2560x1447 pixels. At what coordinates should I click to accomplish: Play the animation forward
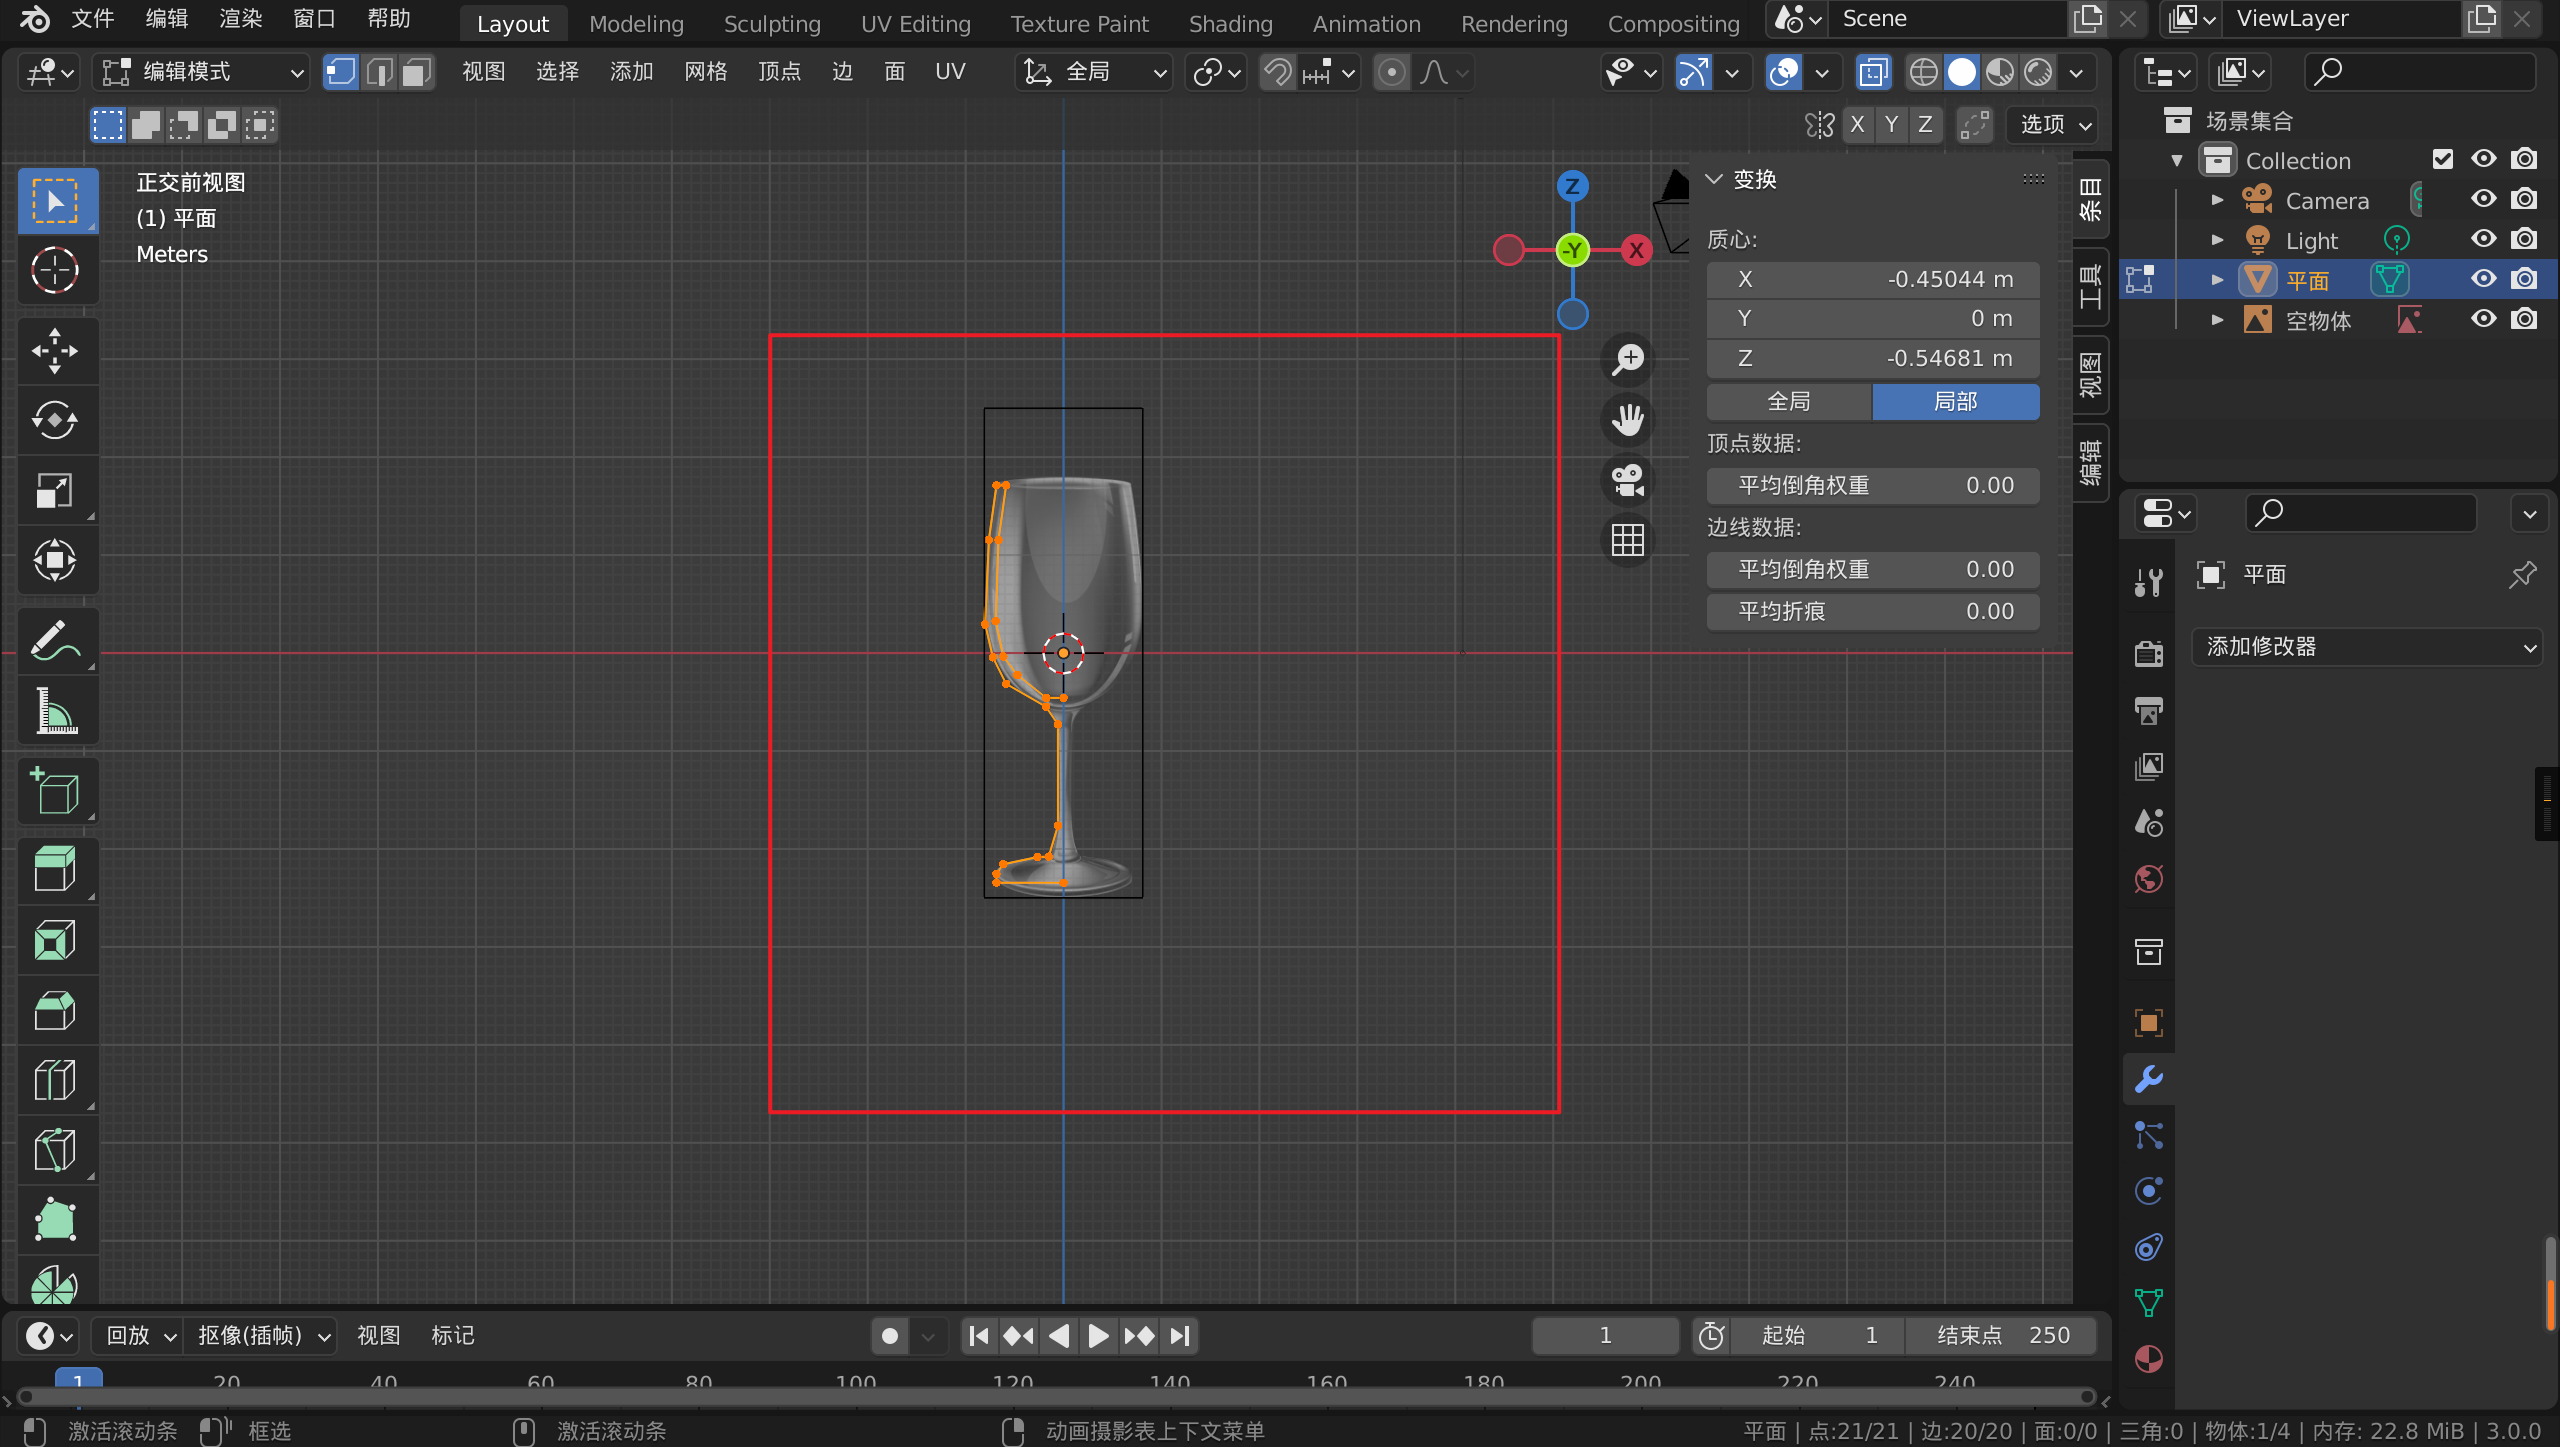pos(1098,1335)
